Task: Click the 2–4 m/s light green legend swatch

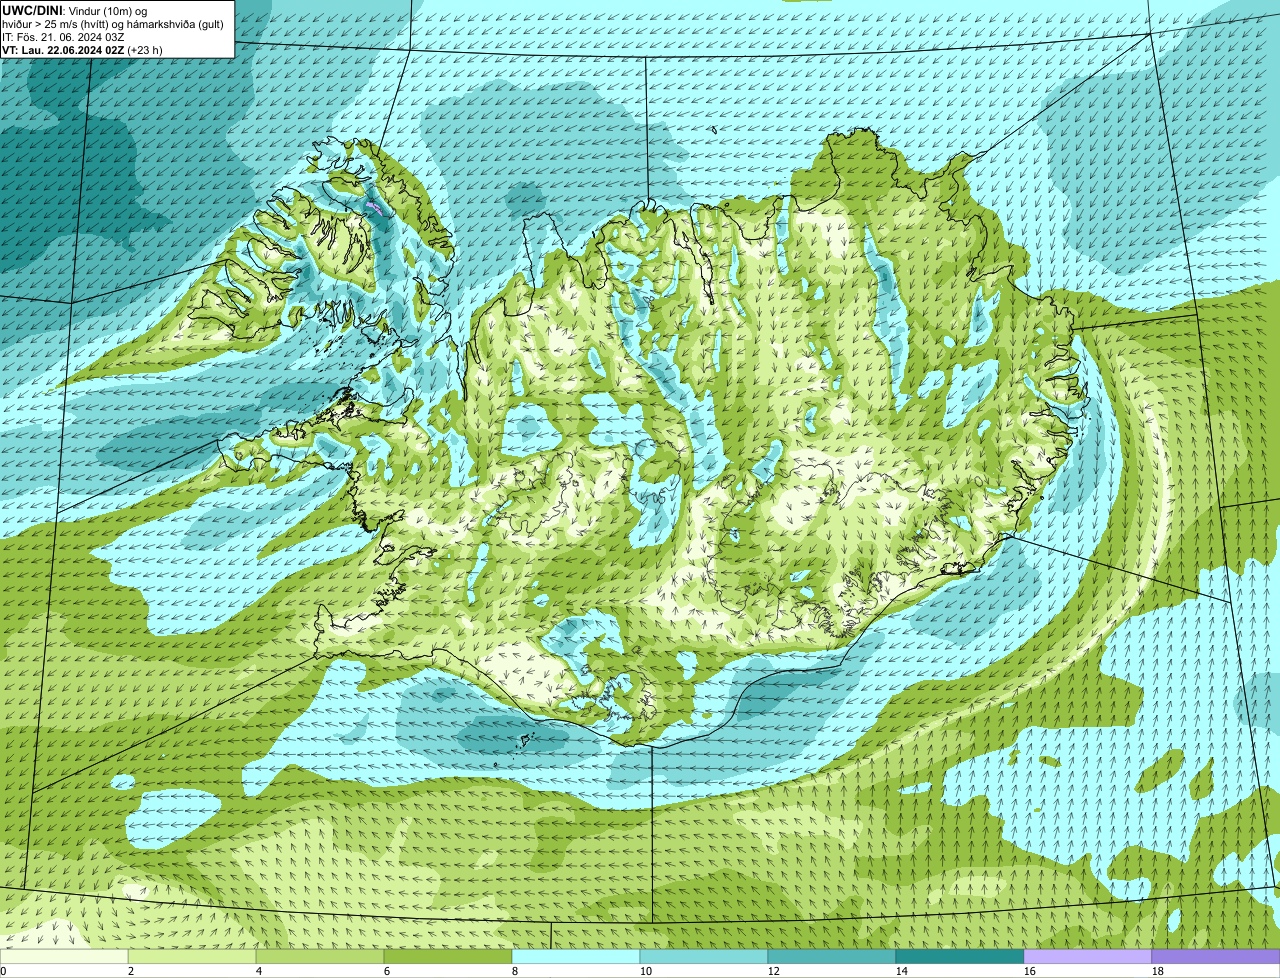Action: point(192,956)
